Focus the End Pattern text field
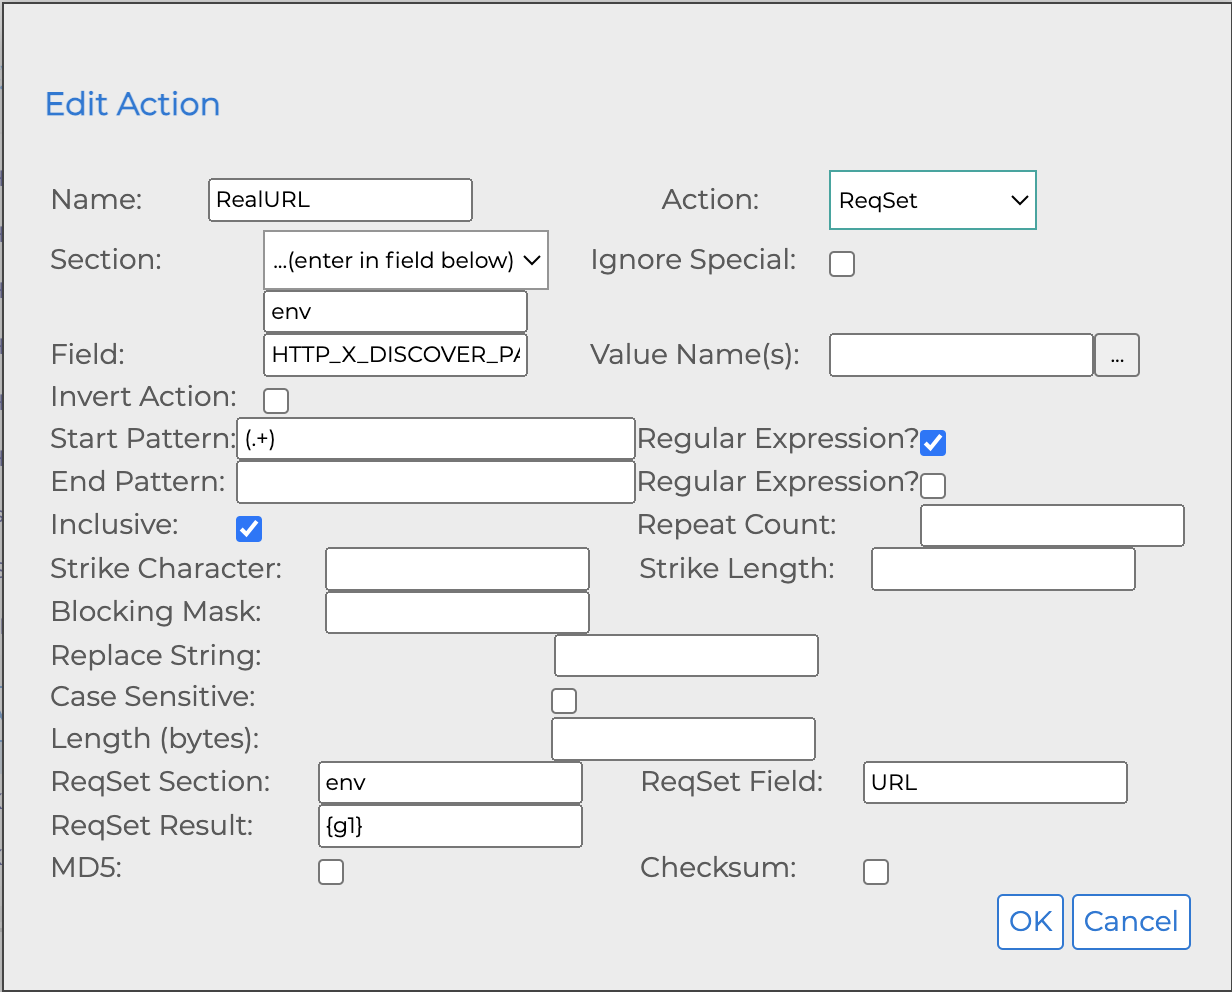This screenshot has height=992, width=1232. pos(436,482)
